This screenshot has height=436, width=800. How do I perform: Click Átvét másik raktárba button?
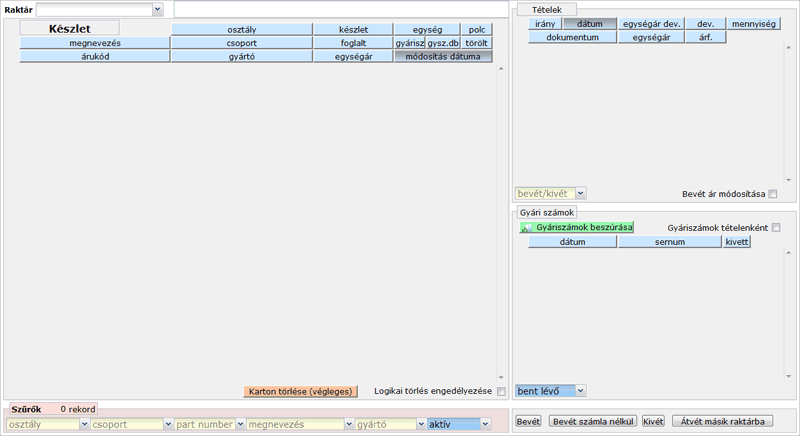click(x=722, y=422)
